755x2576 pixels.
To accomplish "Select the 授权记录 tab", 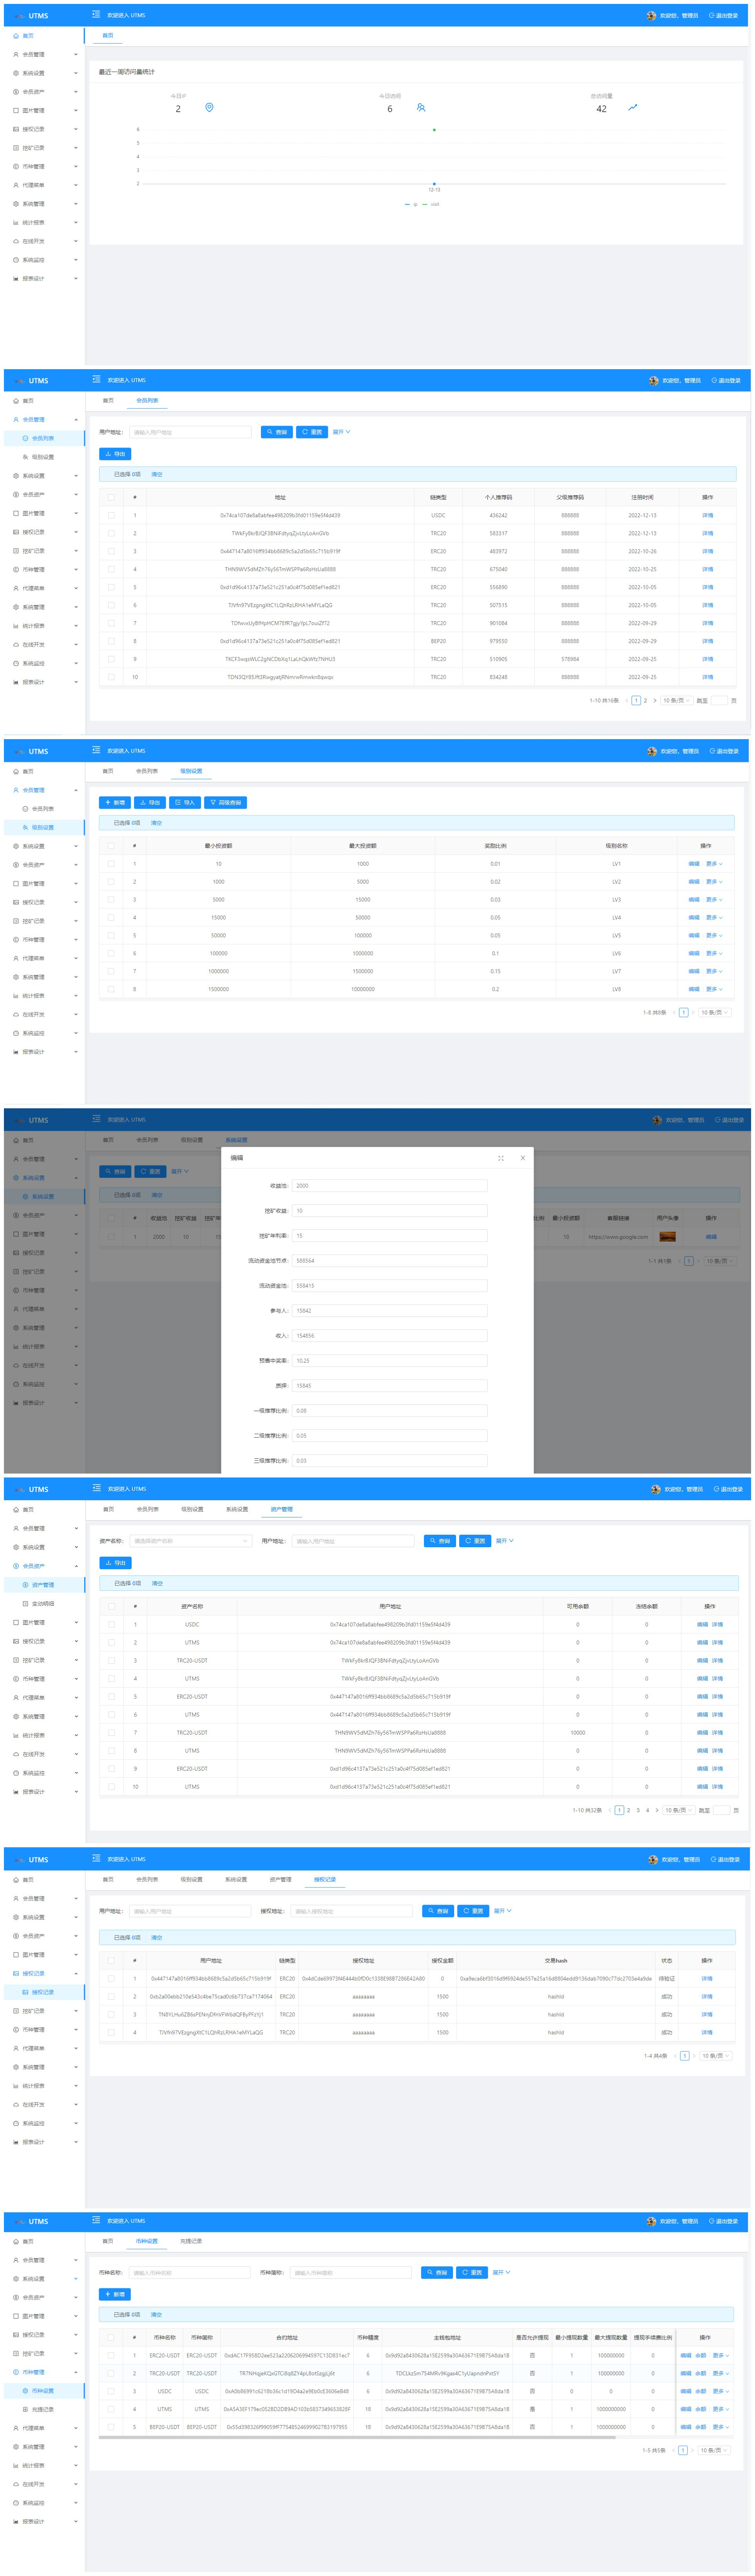I will click(325, 1879).
